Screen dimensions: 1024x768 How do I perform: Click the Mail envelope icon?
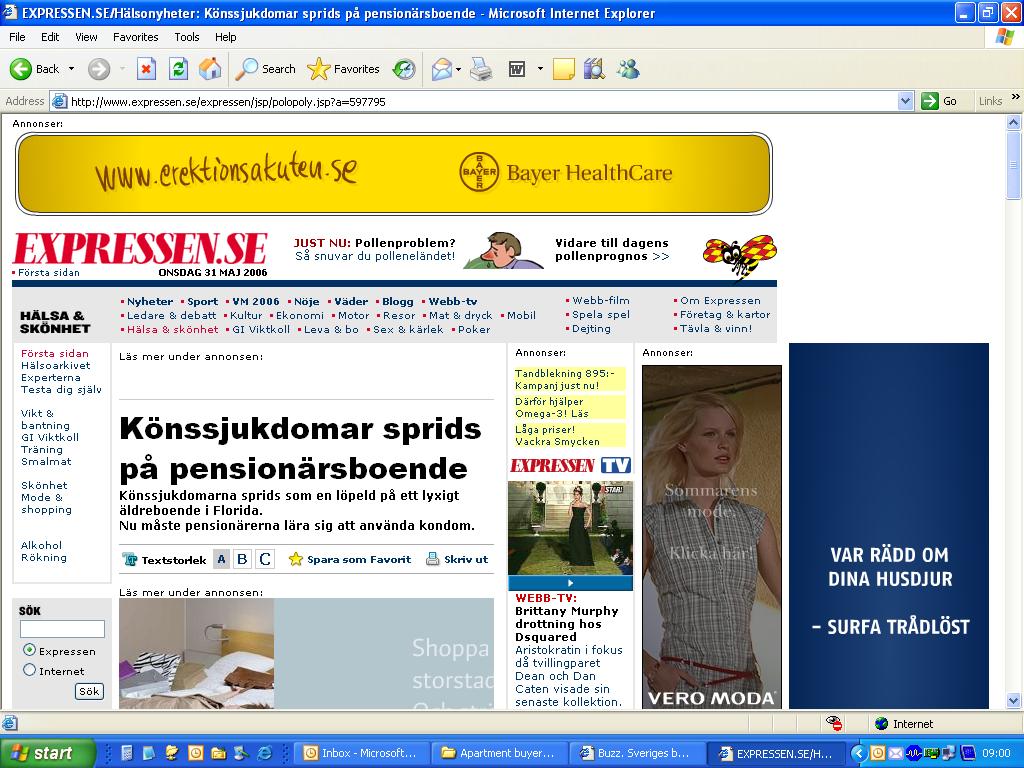pyautogui.click(x=441, y=69)
